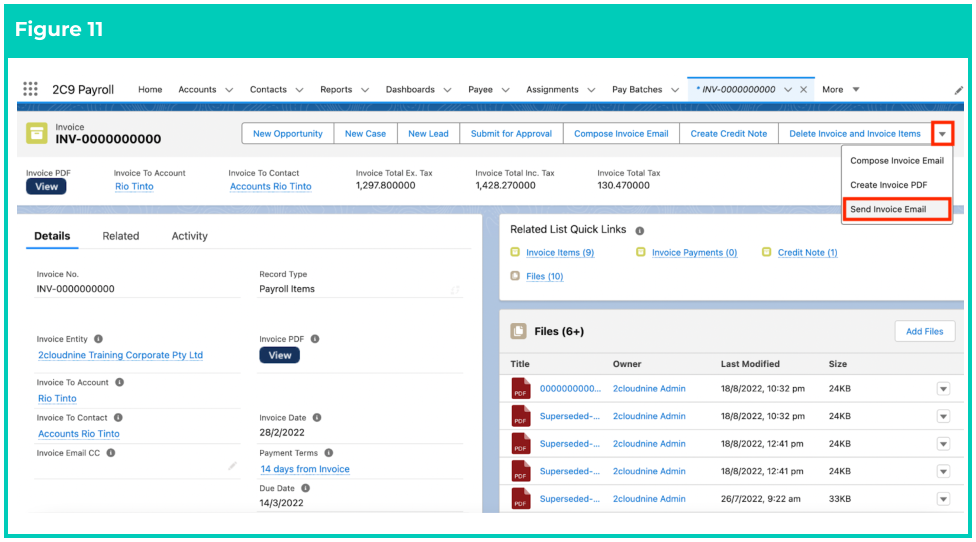Choose Send Invoice Email from the menu
Viewport: 976px width, 542px height.
point(896,209)
